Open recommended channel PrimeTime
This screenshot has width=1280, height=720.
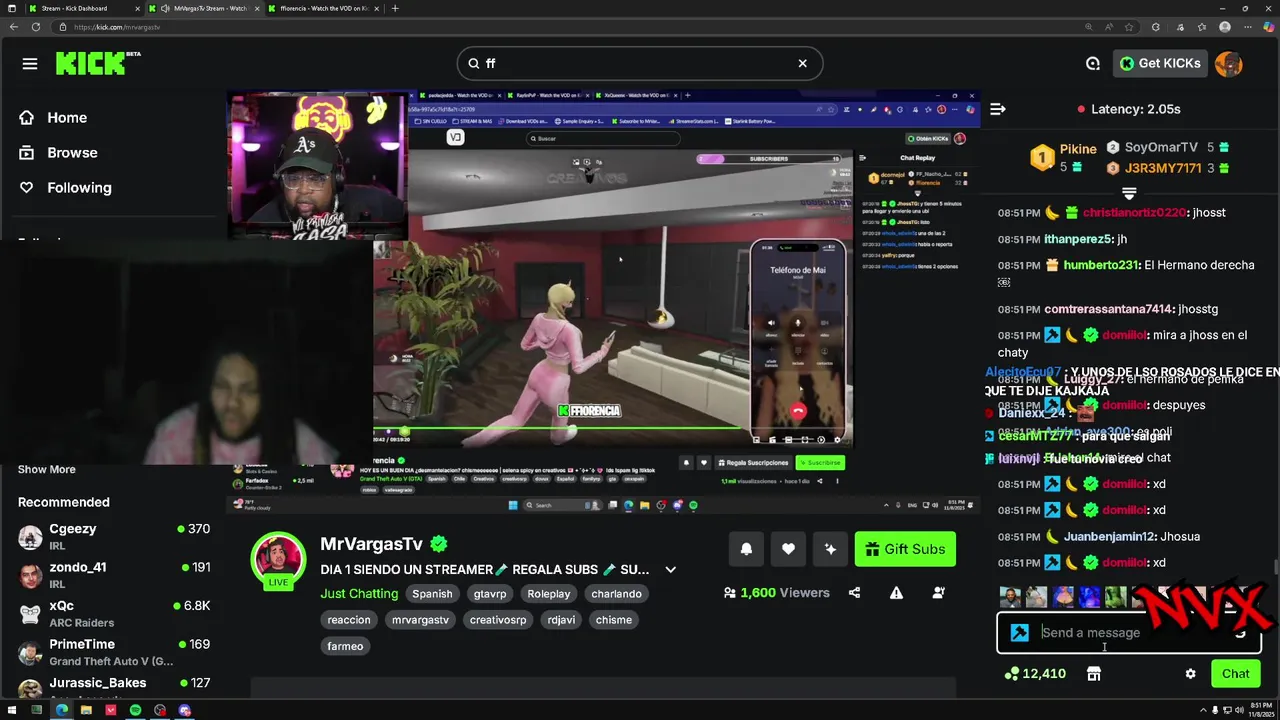click(114, 652)
